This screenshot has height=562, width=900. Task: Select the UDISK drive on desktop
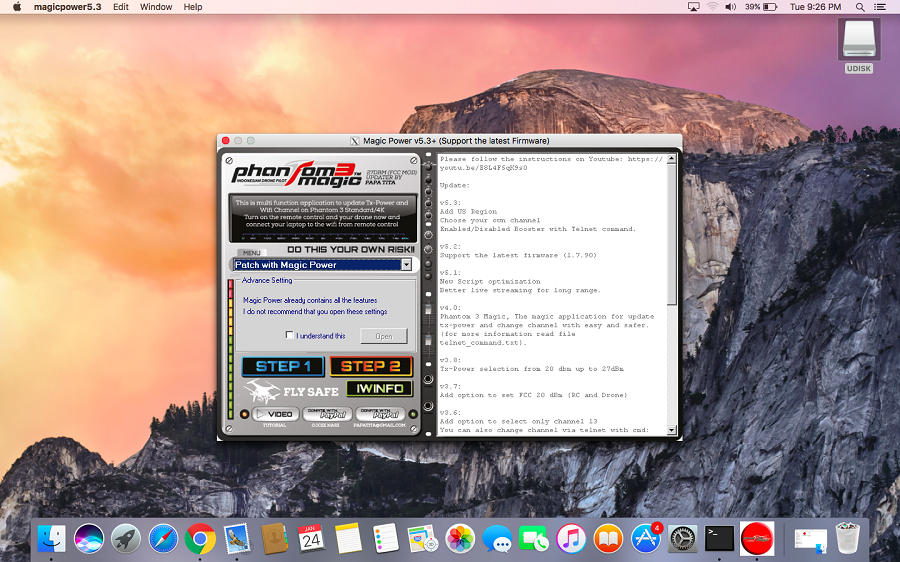(x=859, y=45)
